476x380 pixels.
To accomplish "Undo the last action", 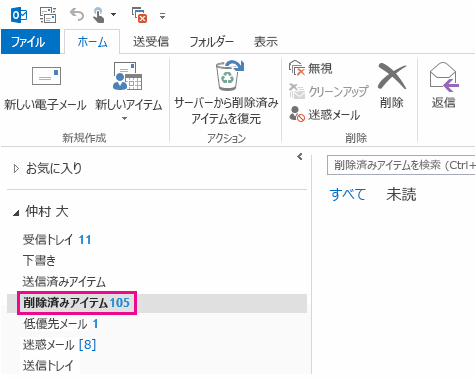I will coord(77,15).
